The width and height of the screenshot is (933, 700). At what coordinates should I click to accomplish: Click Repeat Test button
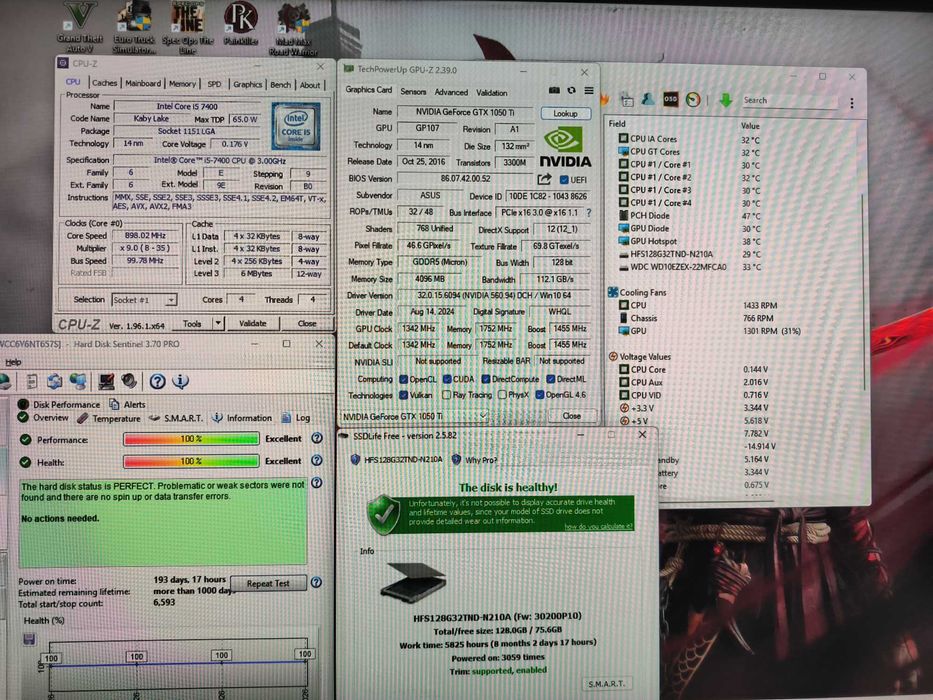pos(268,583)
